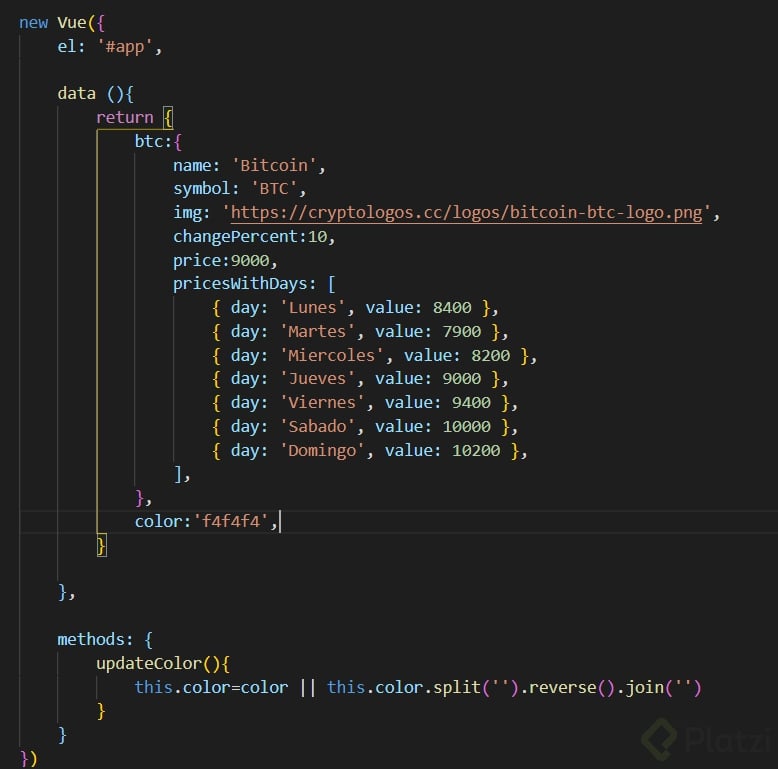Click value 8400 in the Lunes row
Screen dimensions: 778x769
click(452, 308)
